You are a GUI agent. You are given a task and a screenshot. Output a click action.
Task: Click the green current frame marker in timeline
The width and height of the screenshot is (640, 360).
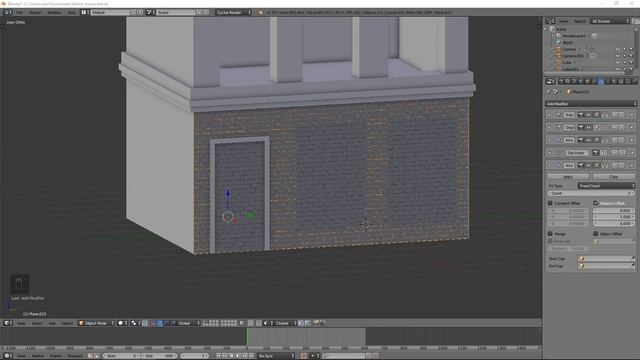[x=247, y=337]
